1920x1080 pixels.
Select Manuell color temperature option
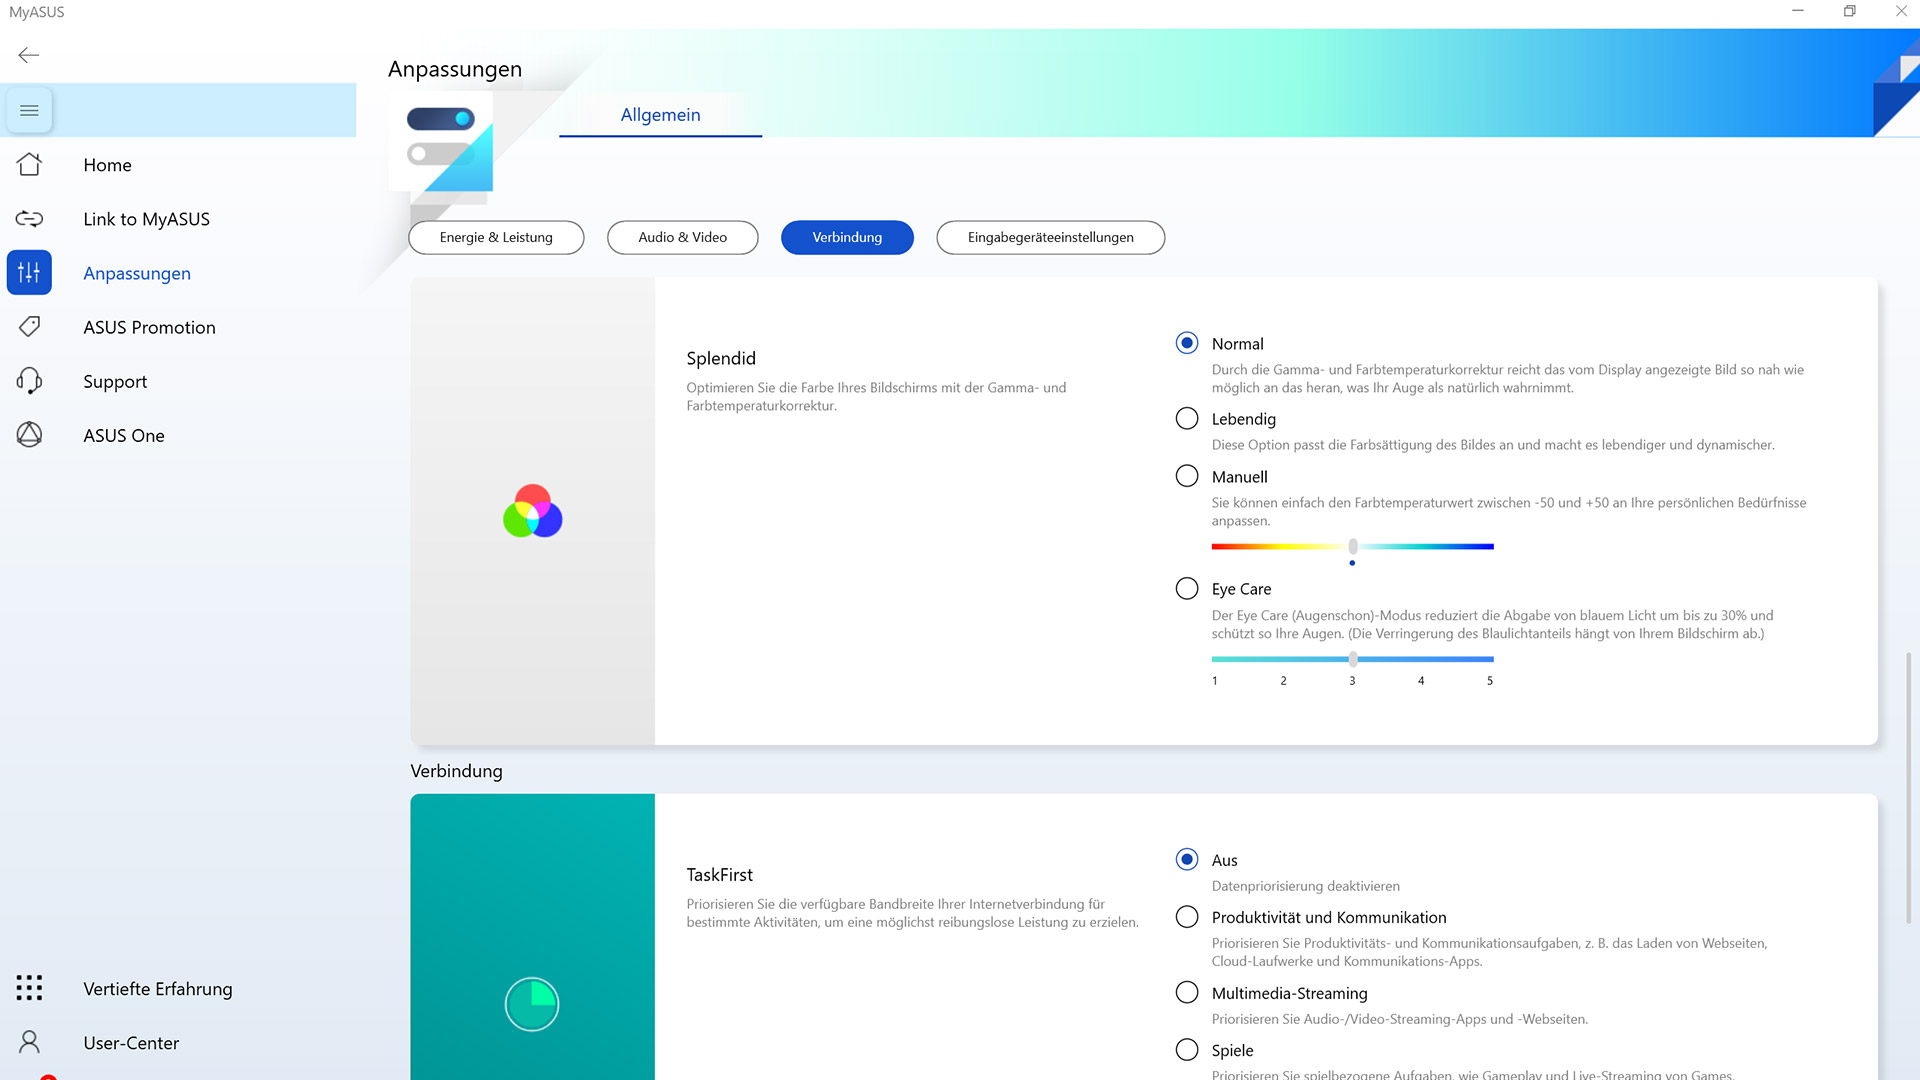coord(1187,477)
